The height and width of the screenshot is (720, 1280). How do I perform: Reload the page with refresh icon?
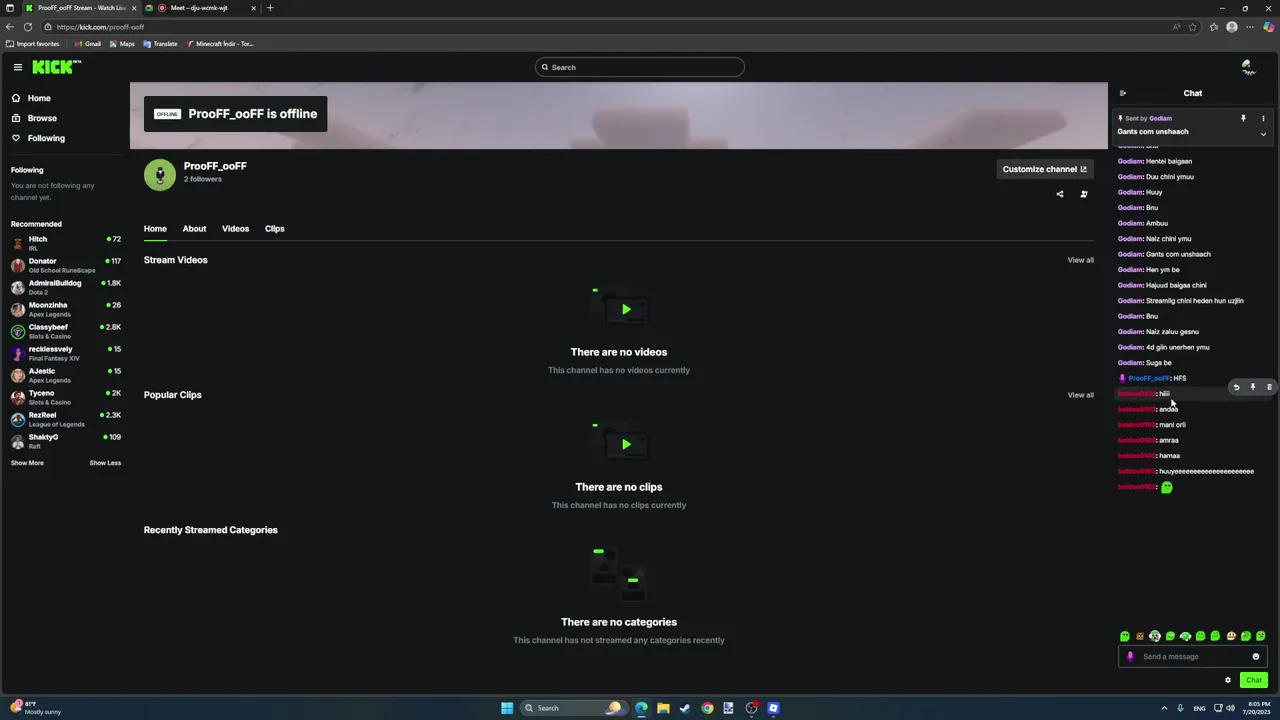pyautogui.click(x=28, y=27)
